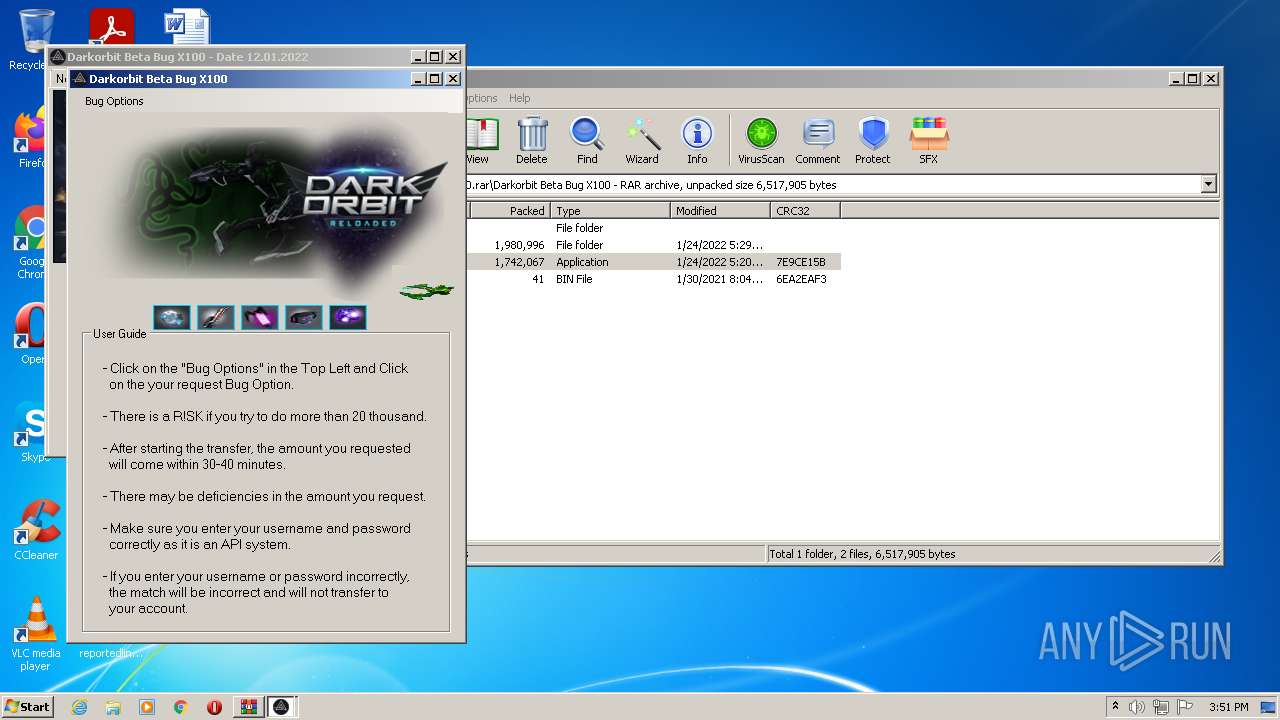The height and width of the screenshot is (720, 1280).
Task: Sort by the Modified column header
Action: (x=720, y=211)
